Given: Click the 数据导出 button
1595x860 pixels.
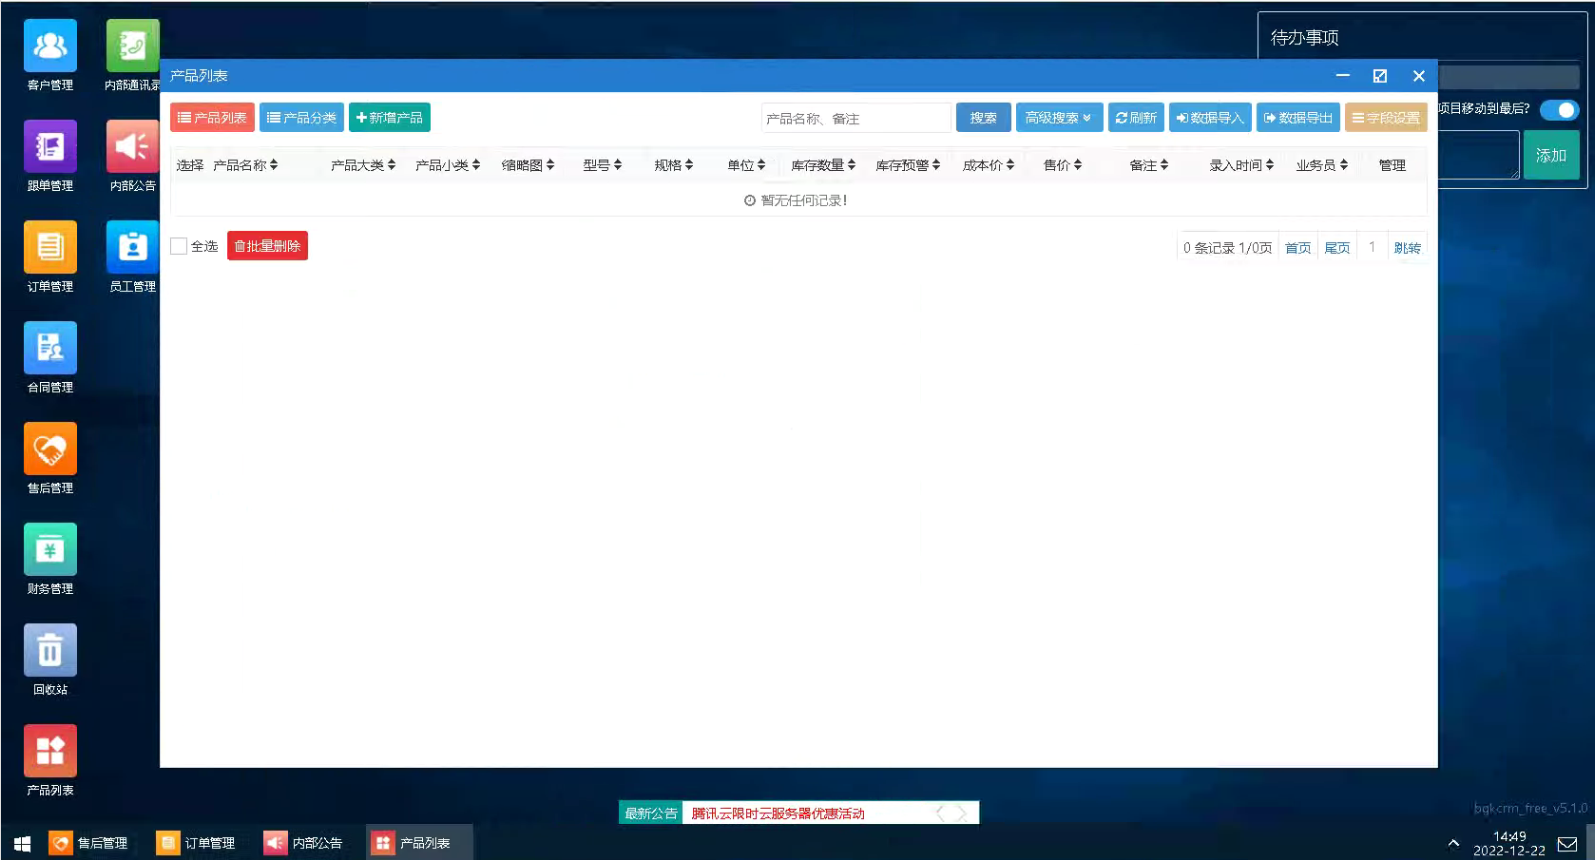Looking at the screenshot, I should click(1298, 118).
